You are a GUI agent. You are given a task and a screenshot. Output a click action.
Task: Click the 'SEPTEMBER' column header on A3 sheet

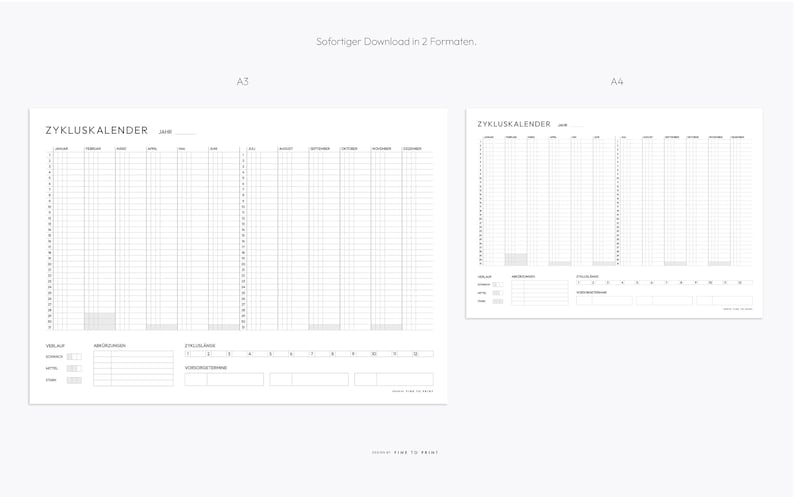320,148
